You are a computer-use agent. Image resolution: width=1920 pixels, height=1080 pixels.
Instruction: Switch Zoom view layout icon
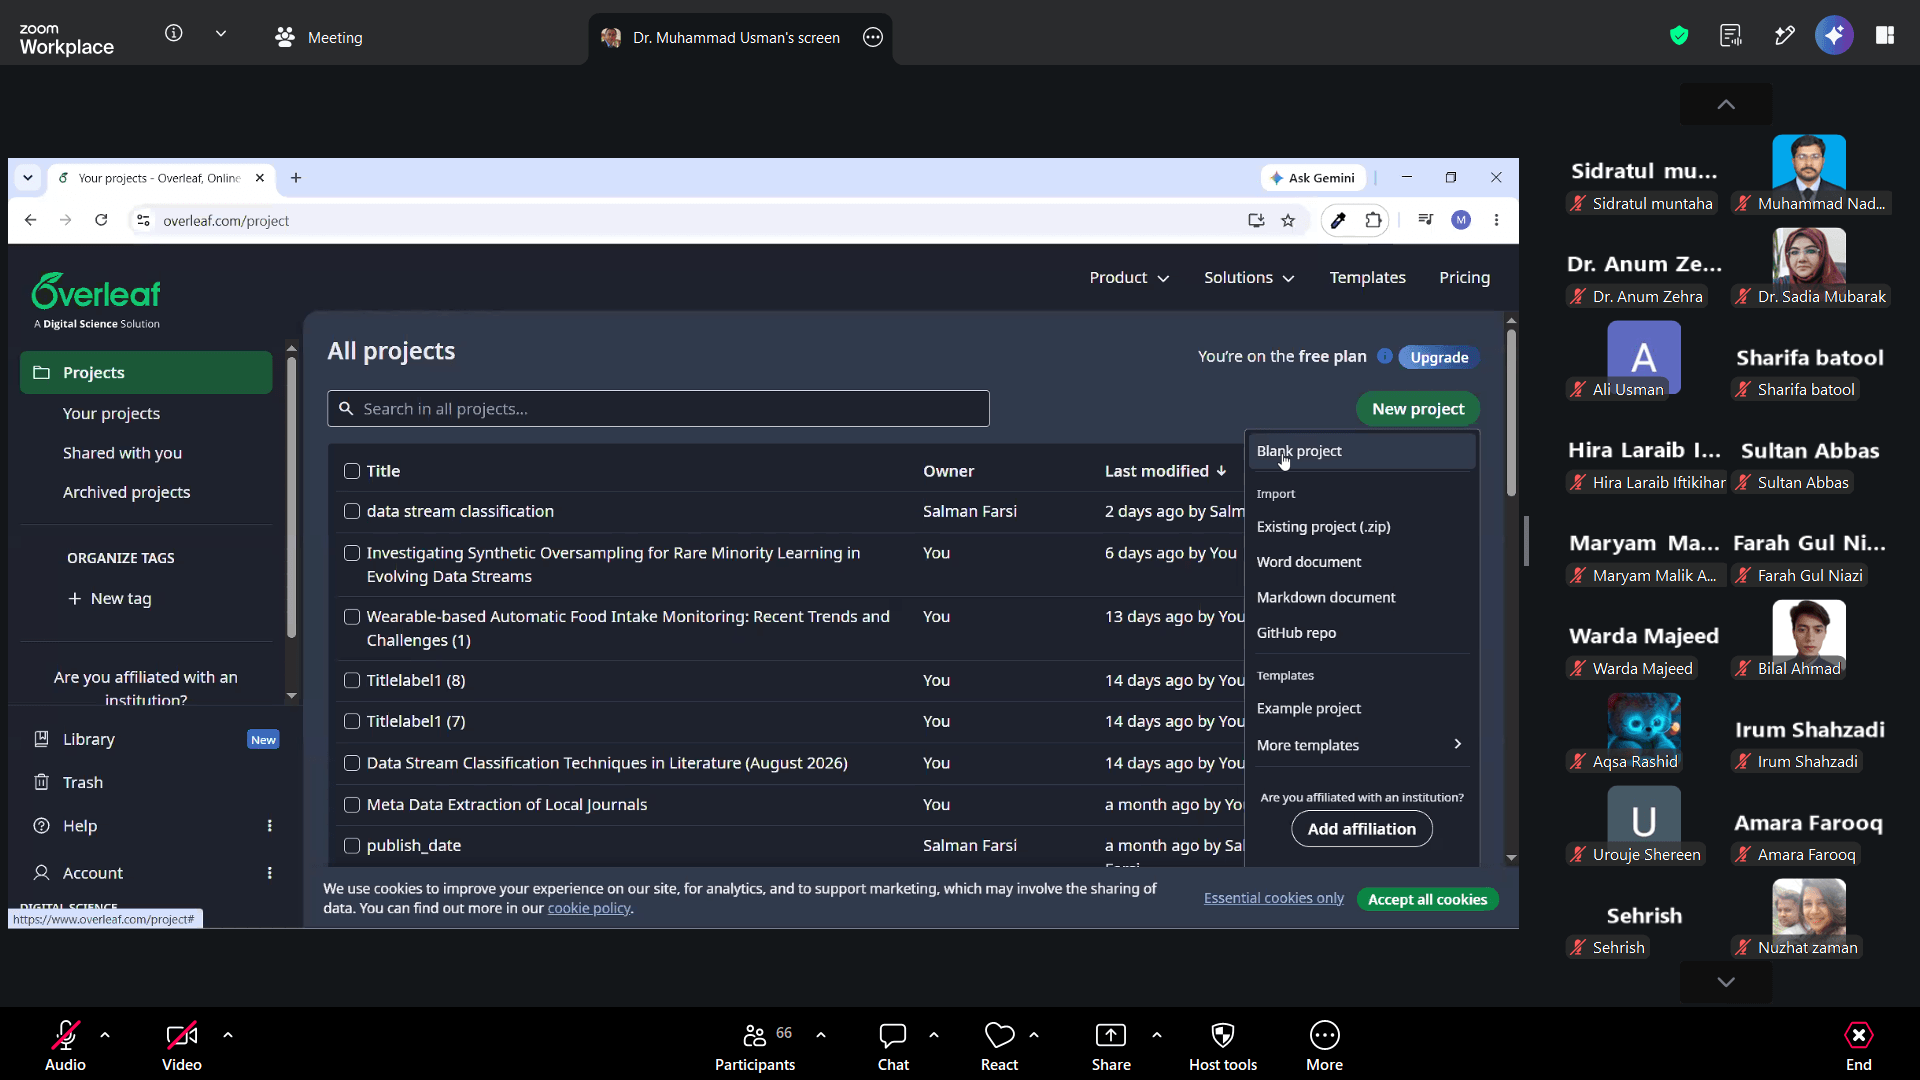point(1885,36)
